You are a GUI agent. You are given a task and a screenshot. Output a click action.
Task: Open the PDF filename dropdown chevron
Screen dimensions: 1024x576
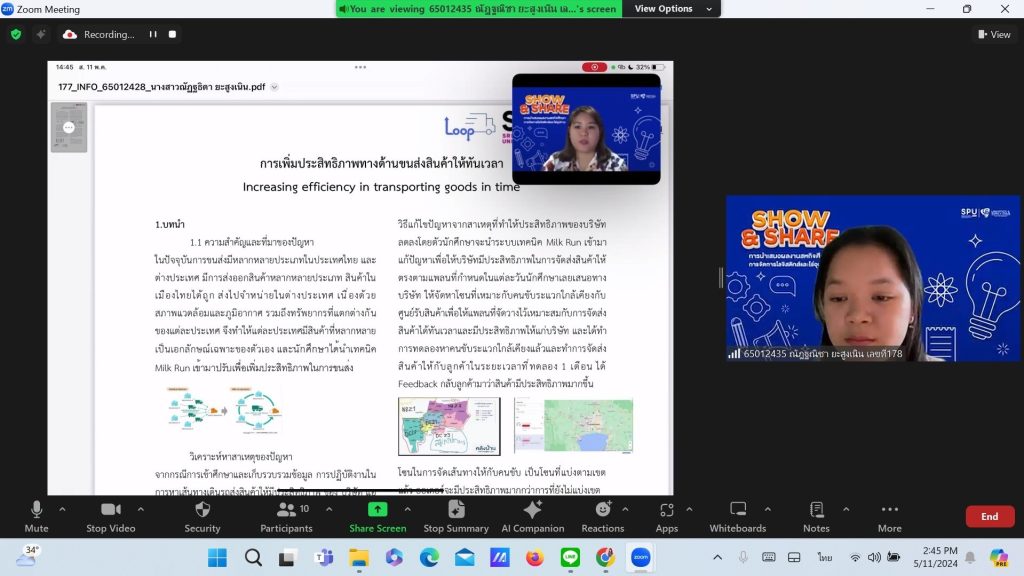(274, 87)
